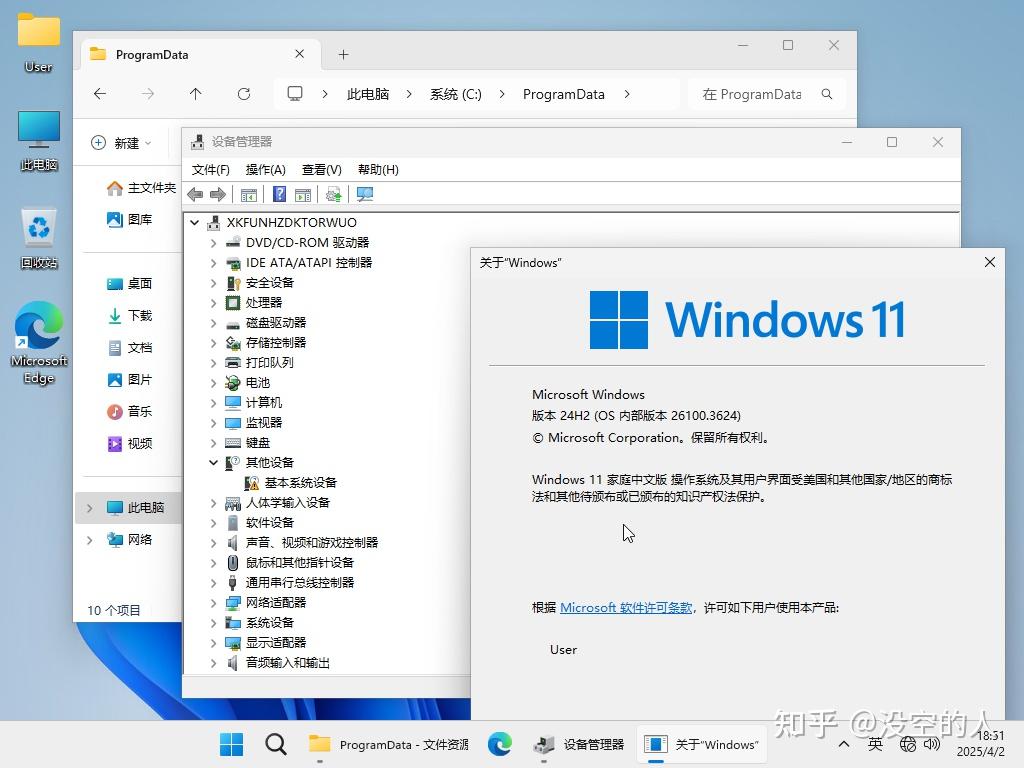Image resolution: width=1024 pixels, height=768 pixels.
Task: Open taskbar Search magnifier
Action: click(276, 744)
